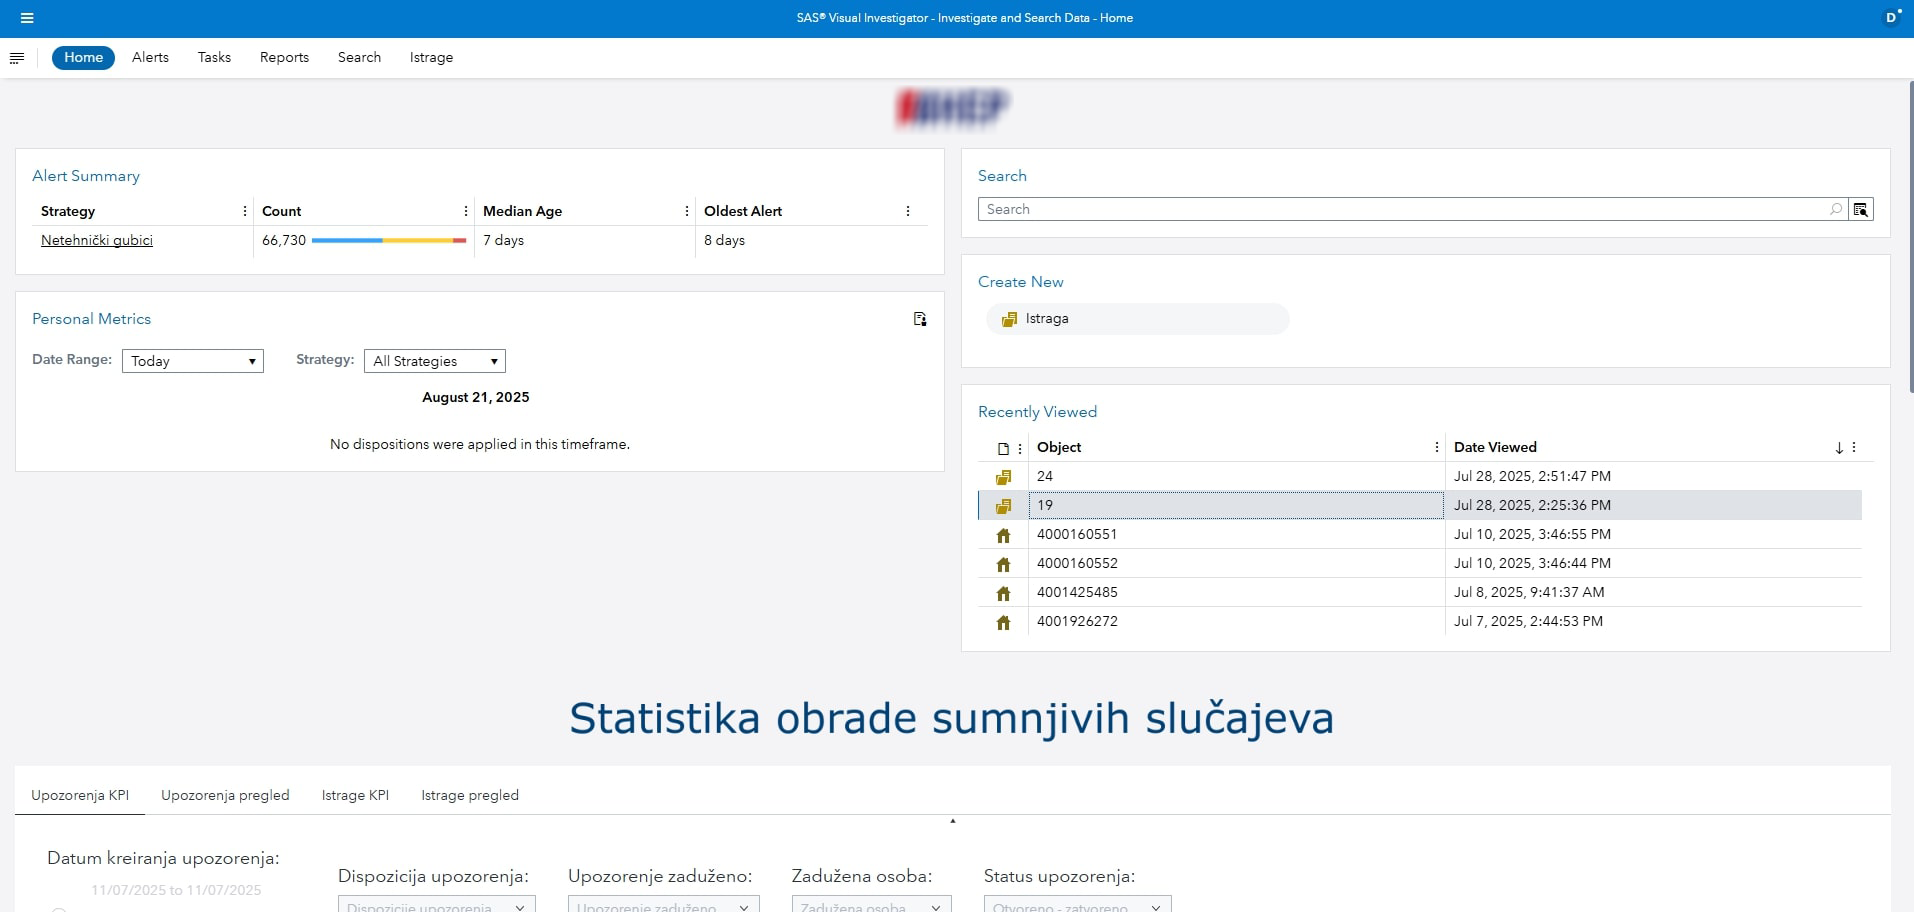The width and height of the screenshot is (1914, 912).
Task: Open Oldest Alert column options menu
Action: coord(907,211)
